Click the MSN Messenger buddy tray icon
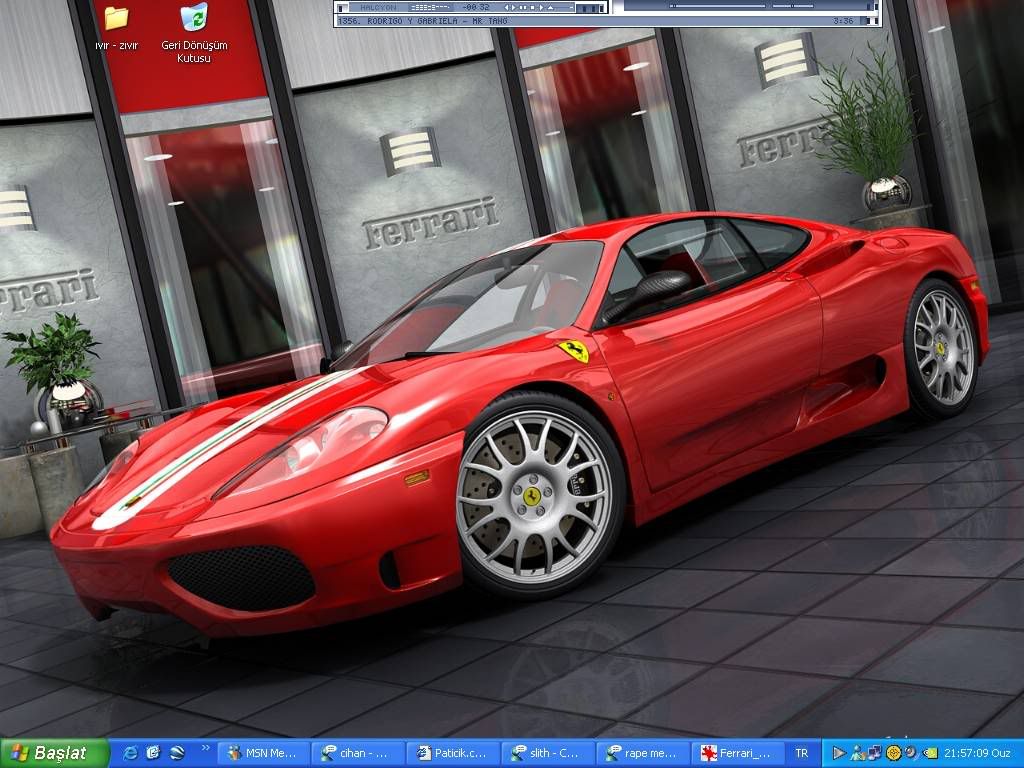 tap(856, 753)
